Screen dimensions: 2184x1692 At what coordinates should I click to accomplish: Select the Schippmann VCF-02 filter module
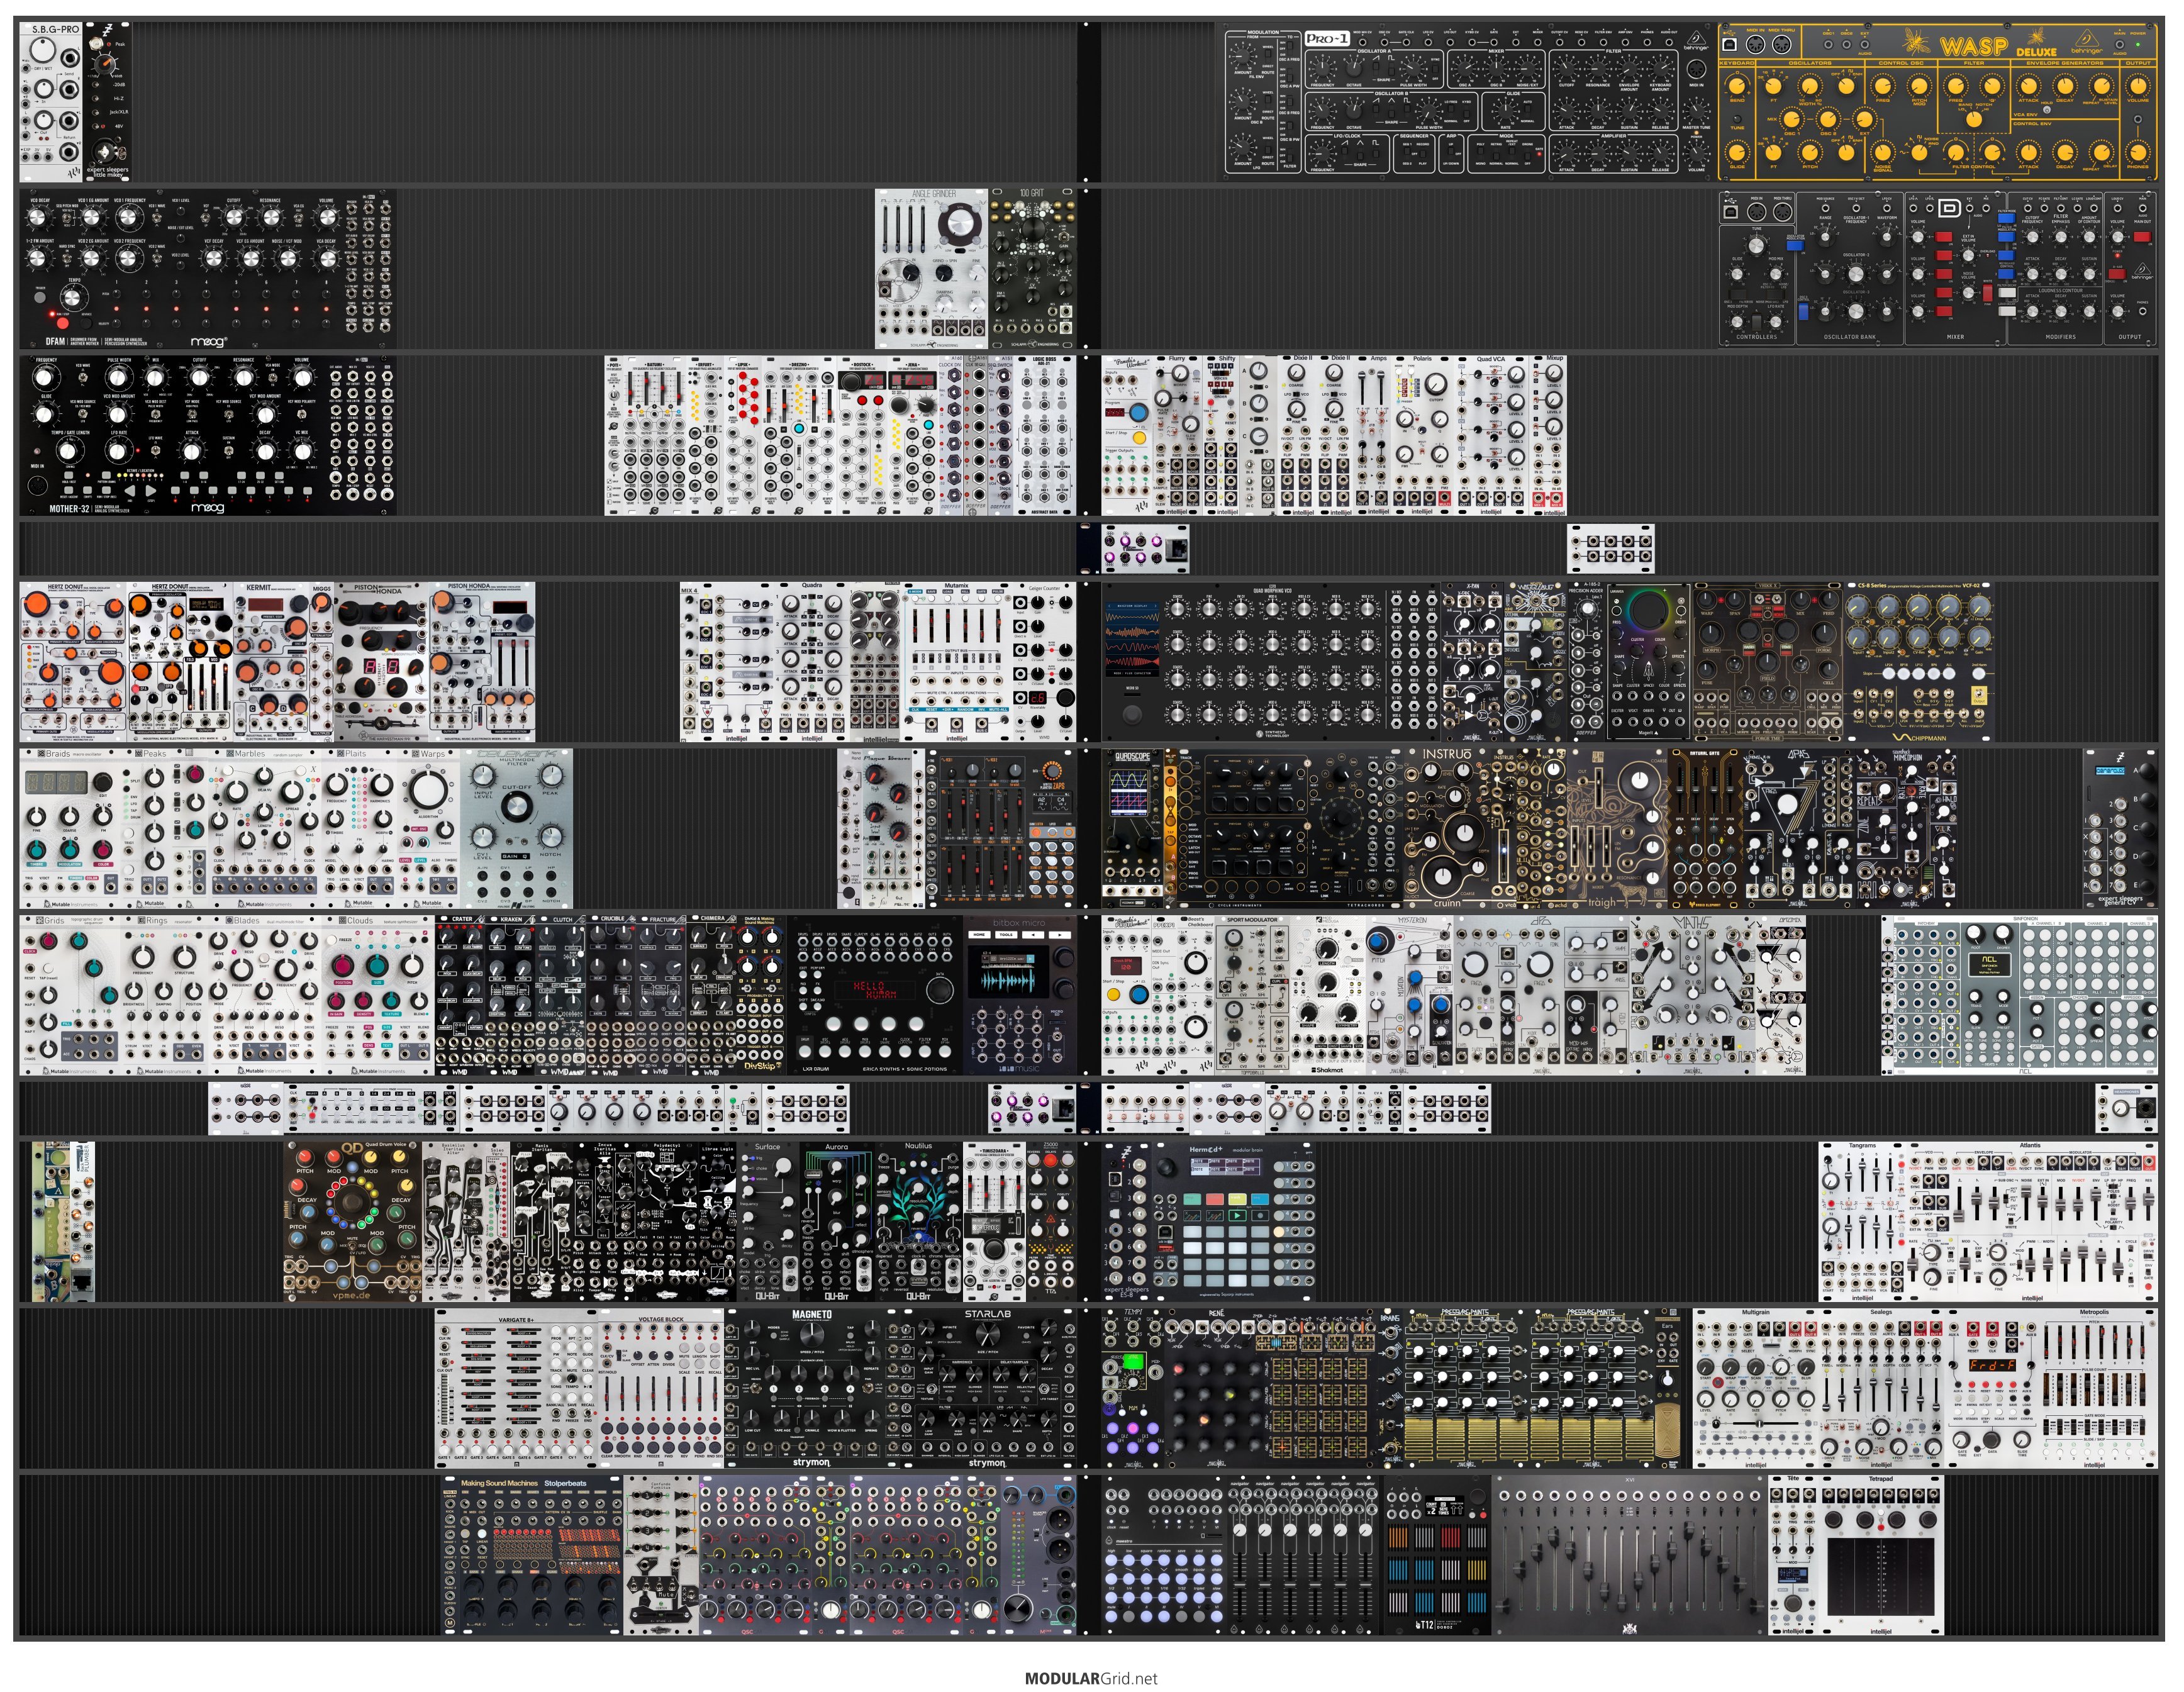[1919, 662]
